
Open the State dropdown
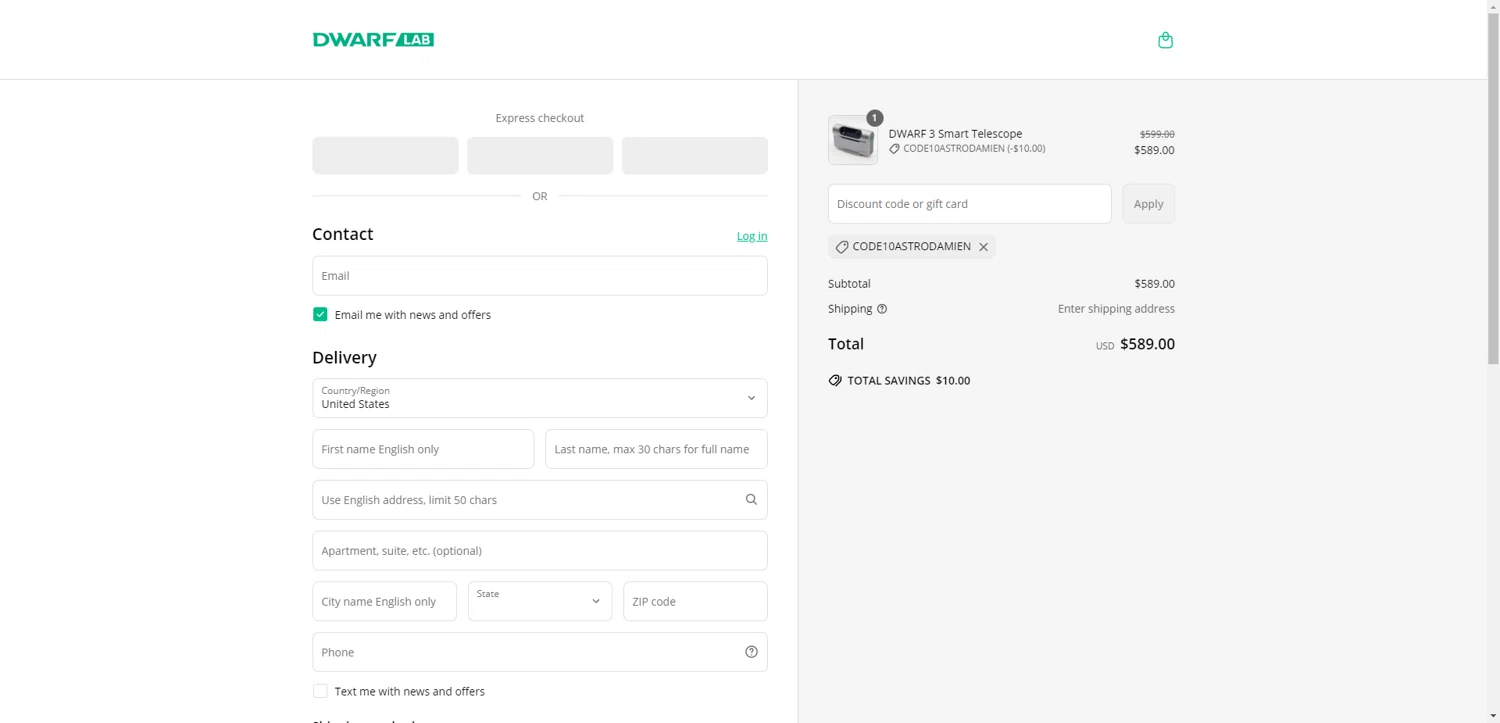click(540, 601)
